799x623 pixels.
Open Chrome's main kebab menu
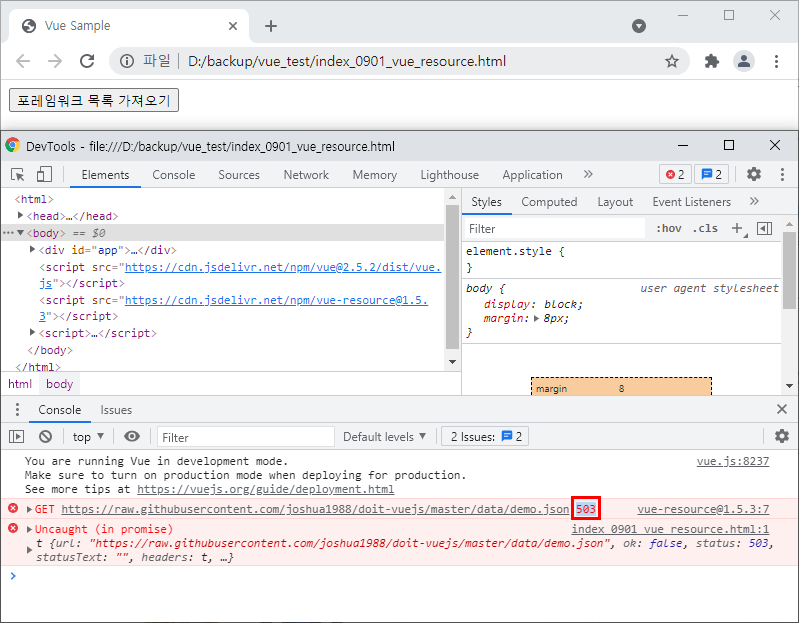tap(776, 61)
